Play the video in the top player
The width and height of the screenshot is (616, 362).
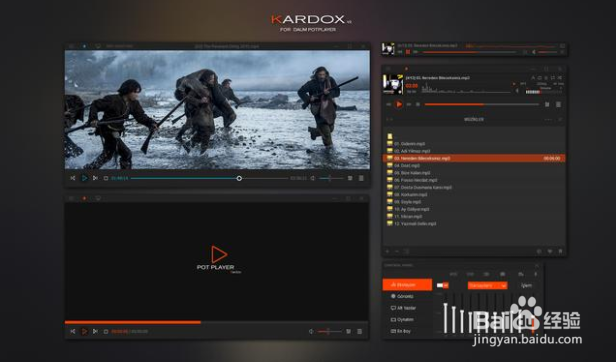tap(84, 178)
